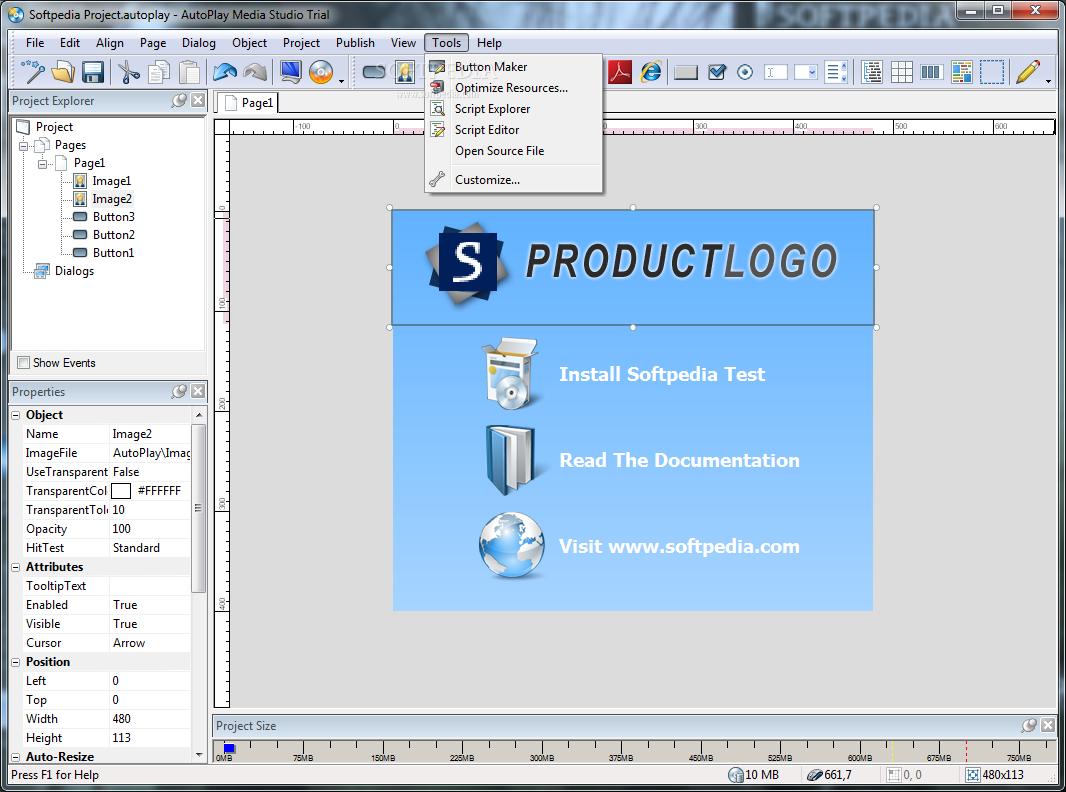Build the project with the burning disc icon
This screenshot has width=1066, height=792.
tap(321, 71)
